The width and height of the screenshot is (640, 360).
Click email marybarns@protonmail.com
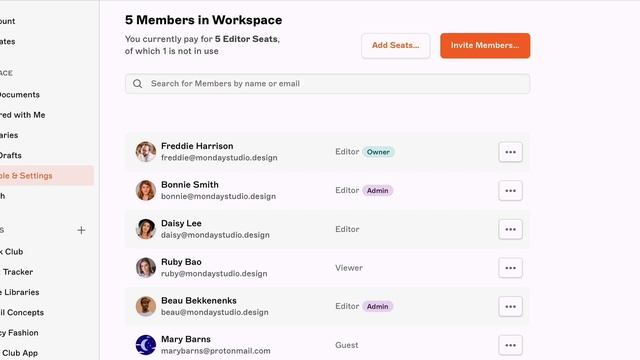(216, 351)
